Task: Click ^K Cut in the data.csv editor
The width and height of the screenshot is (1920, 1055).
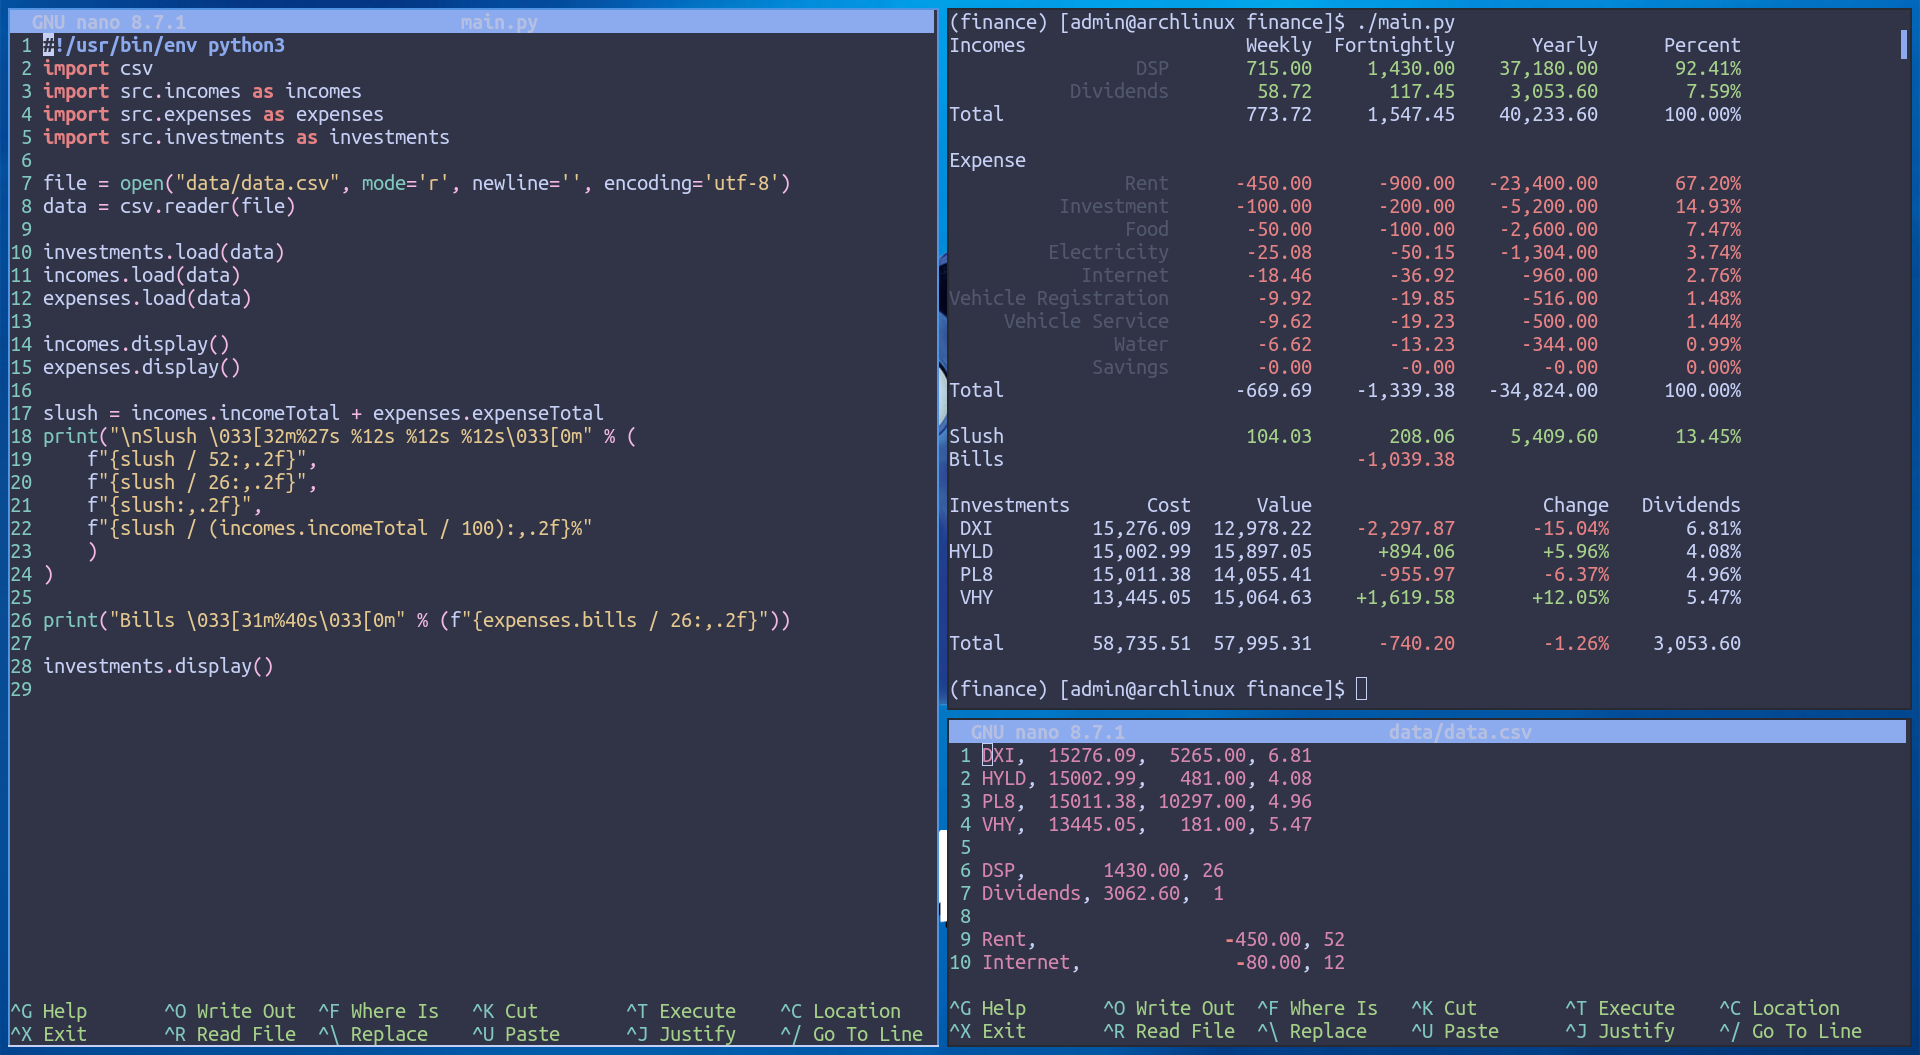Action: (1444, 1008)
